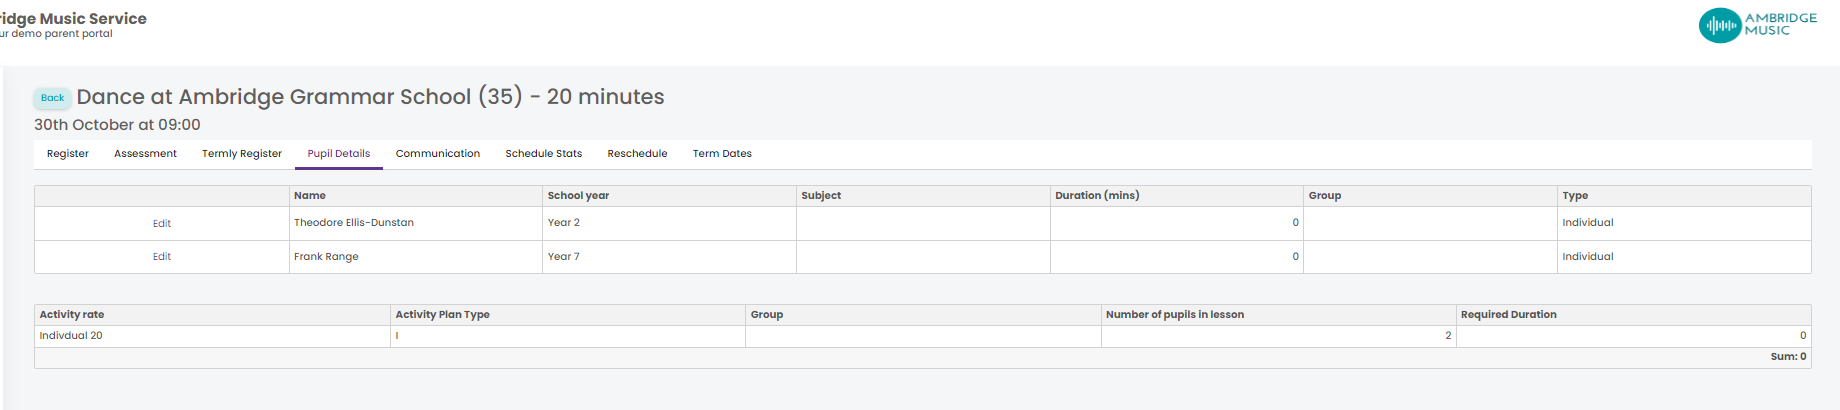This screenshot has width=1840, height=410.
Task: Open the Communication tab
Action: 438,154
